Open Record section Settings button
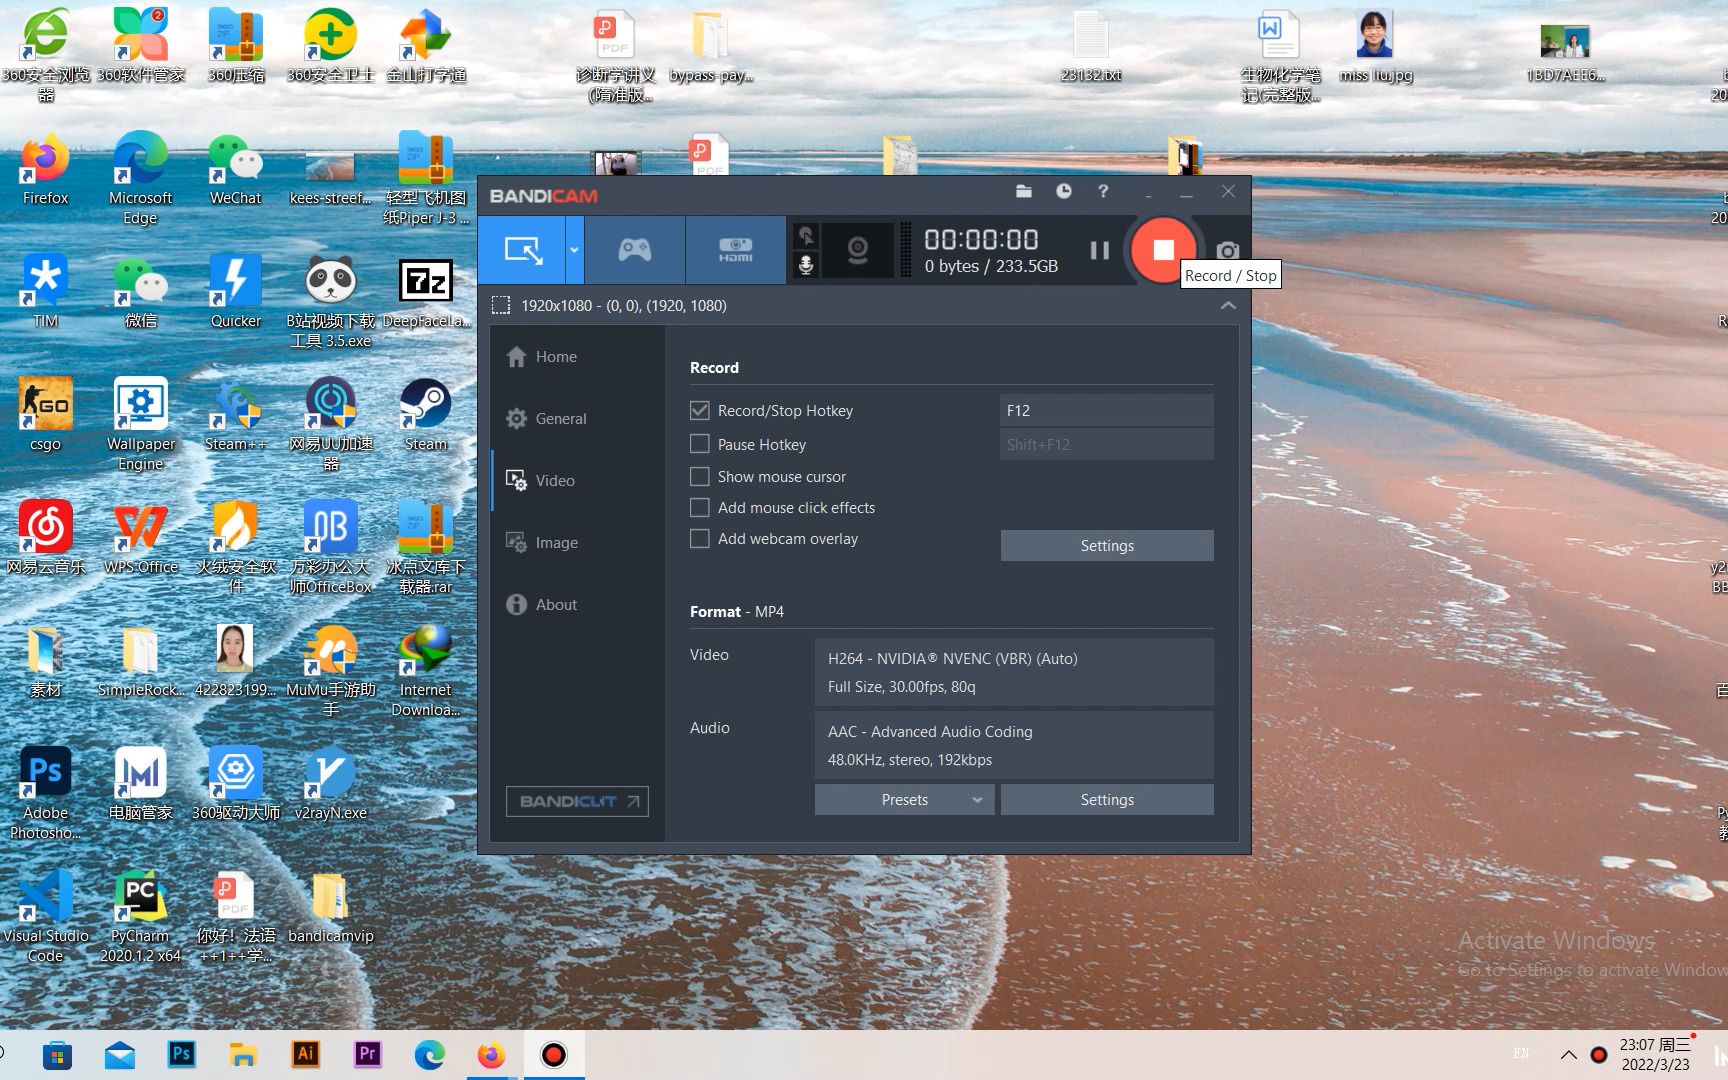 point(1107,546)
